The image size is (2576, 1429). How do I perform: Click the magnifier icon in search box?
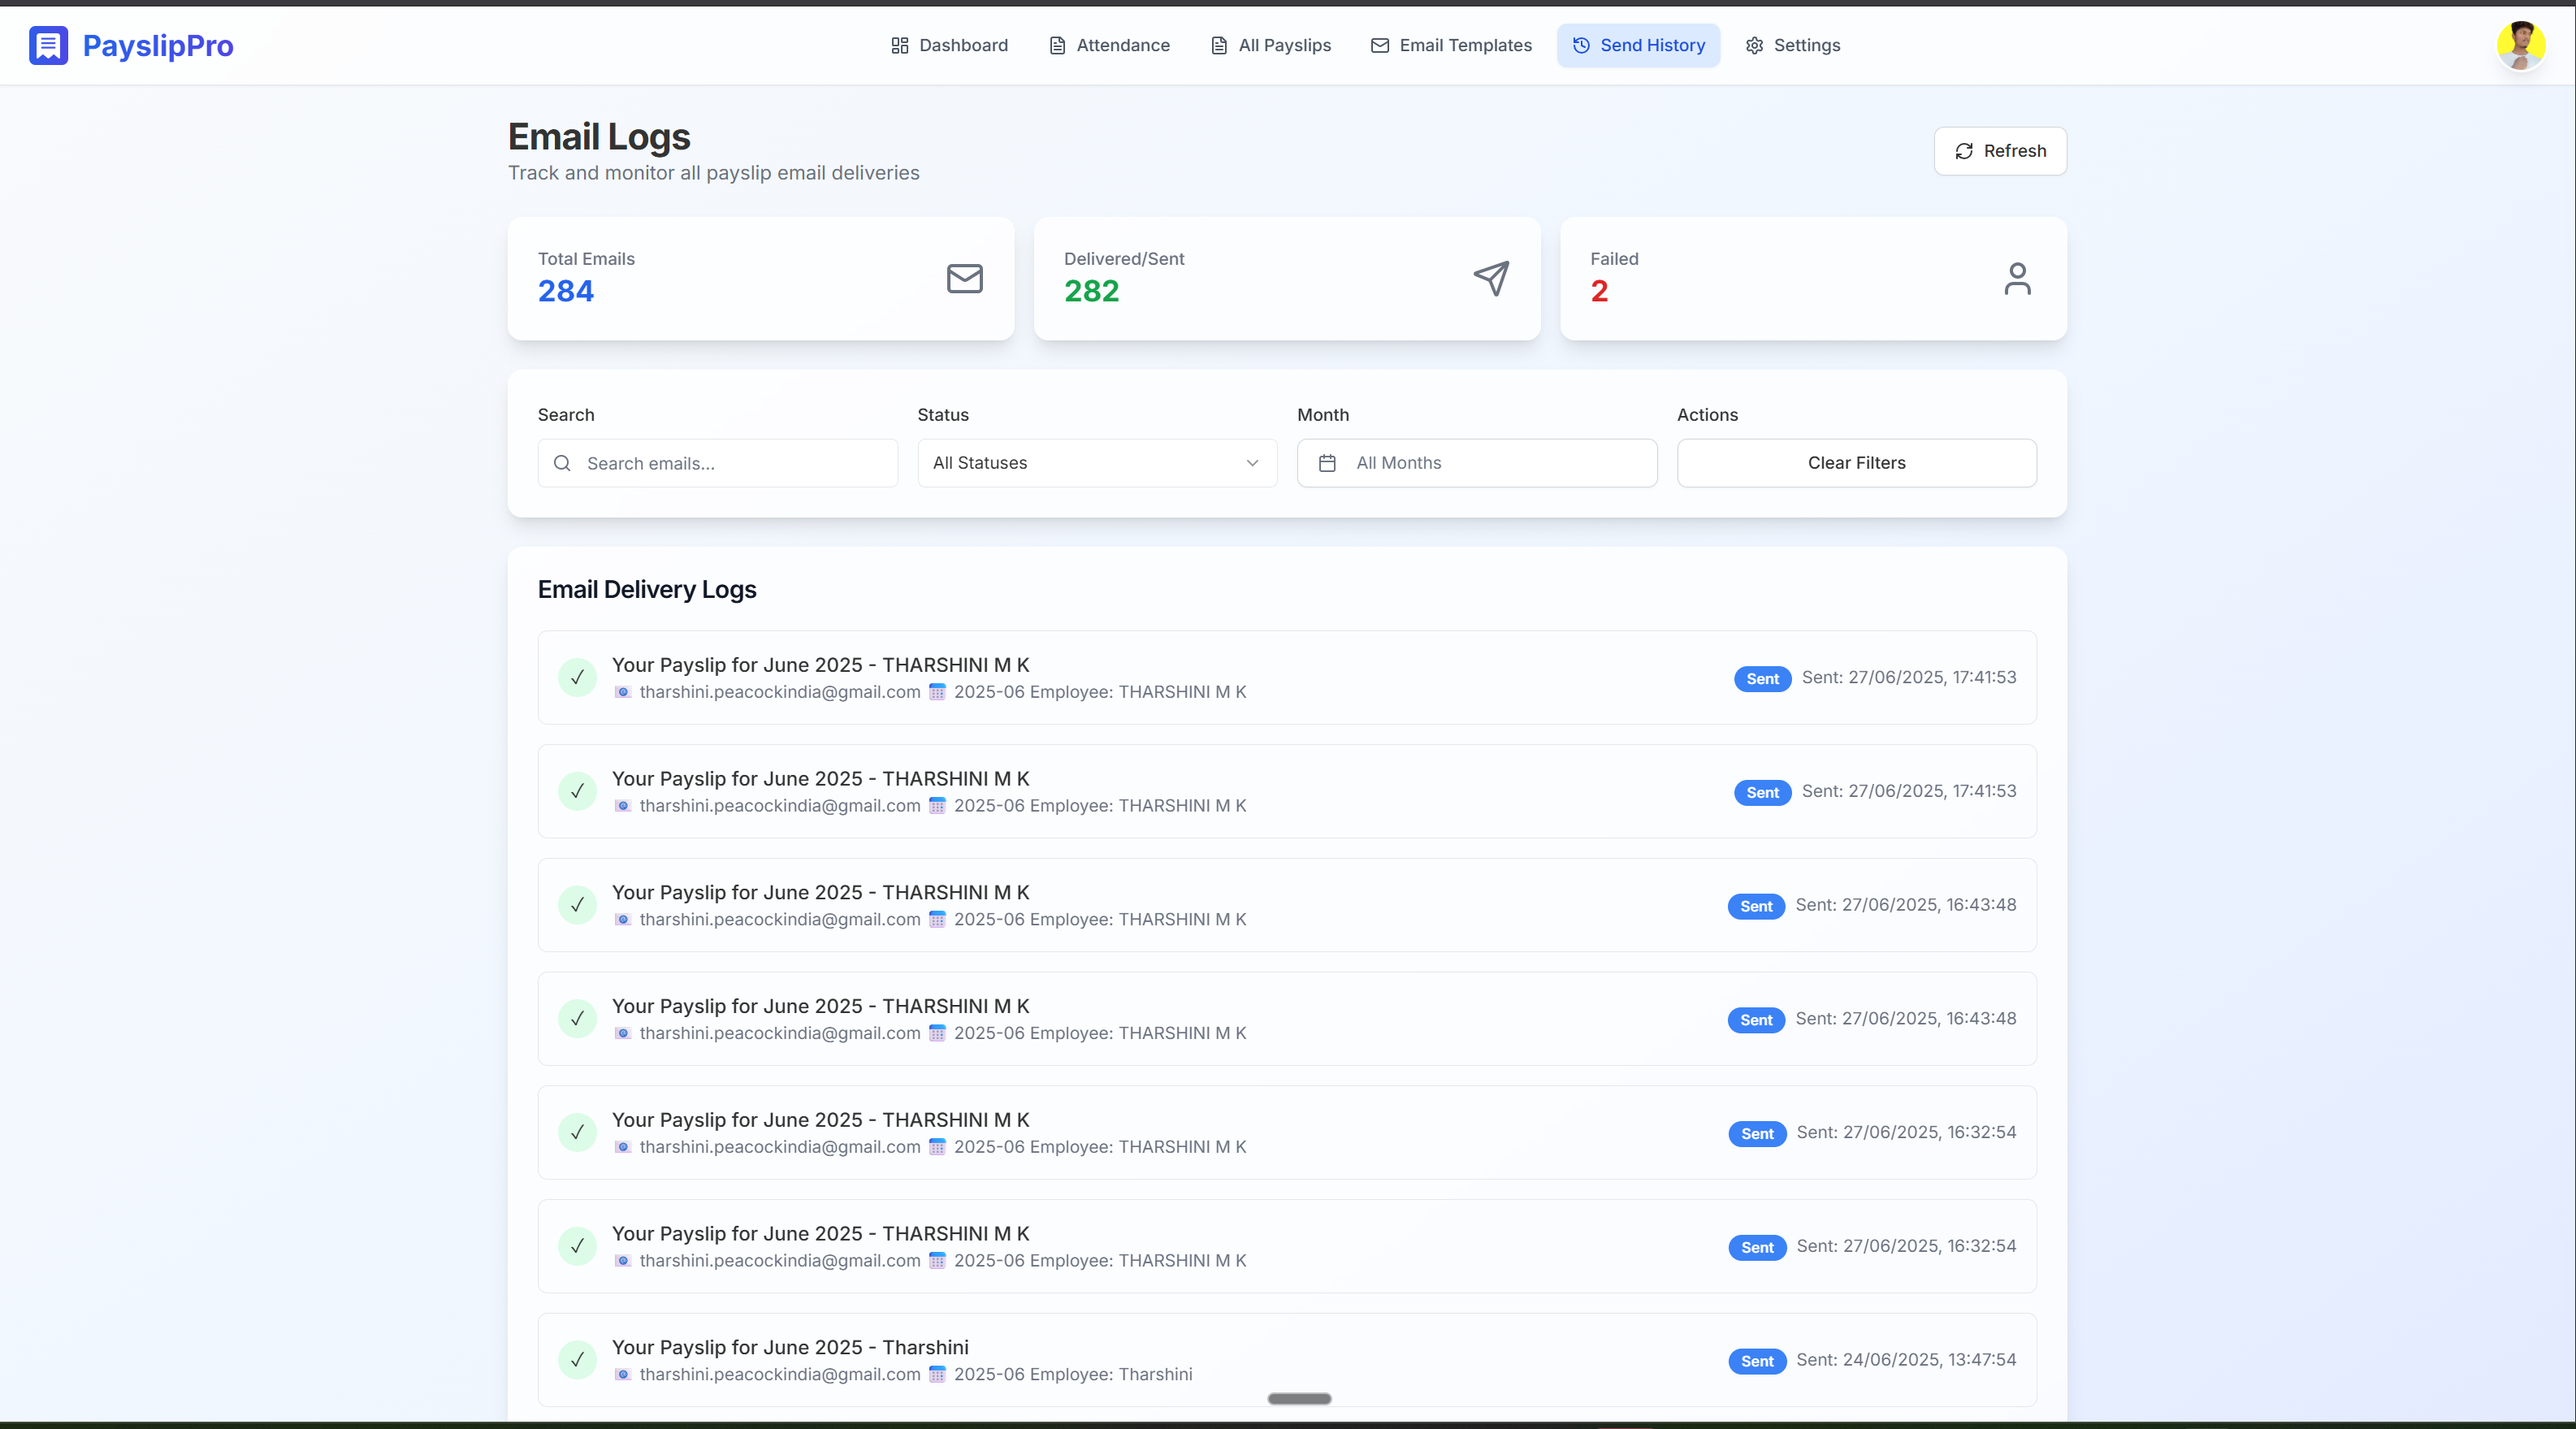coord(562,463)
